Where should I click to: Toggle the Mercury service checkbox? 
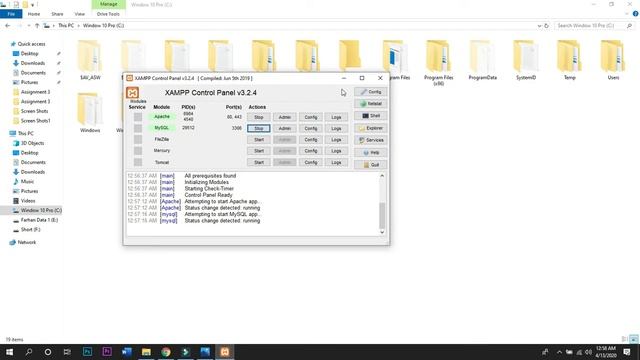click(x=138, y=151)
